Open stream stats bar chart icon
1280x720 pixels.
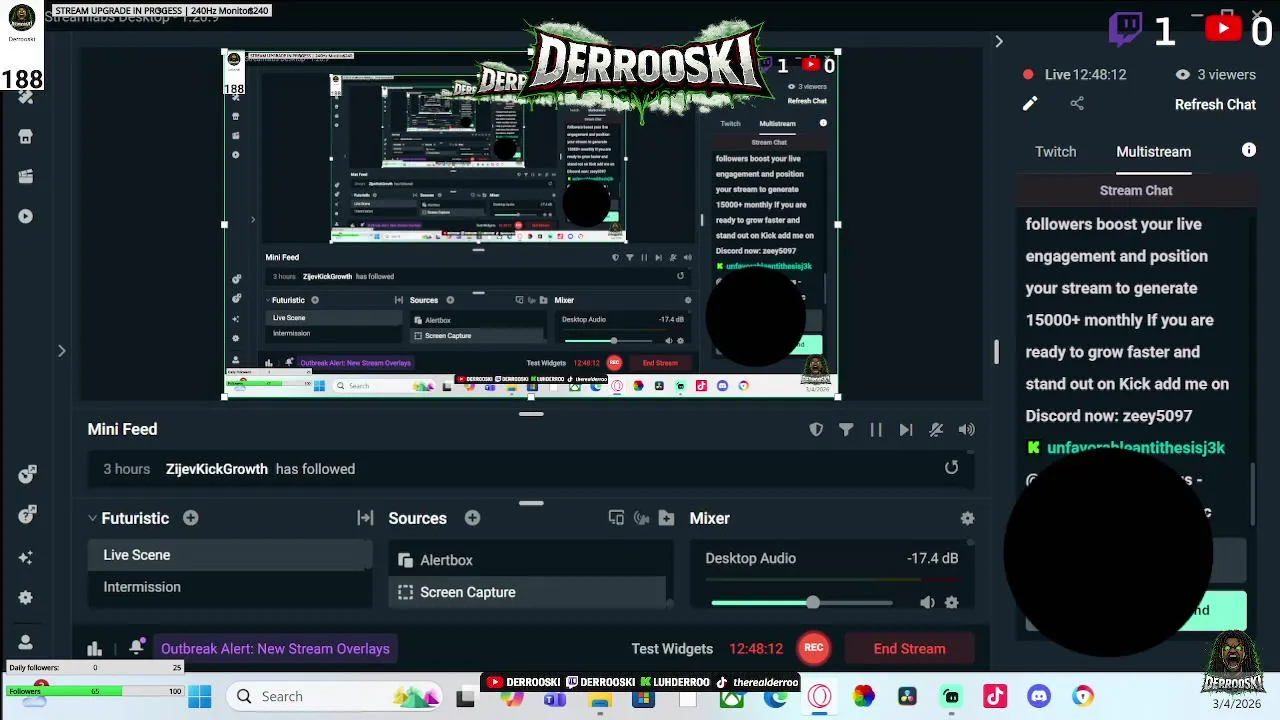[x=95, y=649]
